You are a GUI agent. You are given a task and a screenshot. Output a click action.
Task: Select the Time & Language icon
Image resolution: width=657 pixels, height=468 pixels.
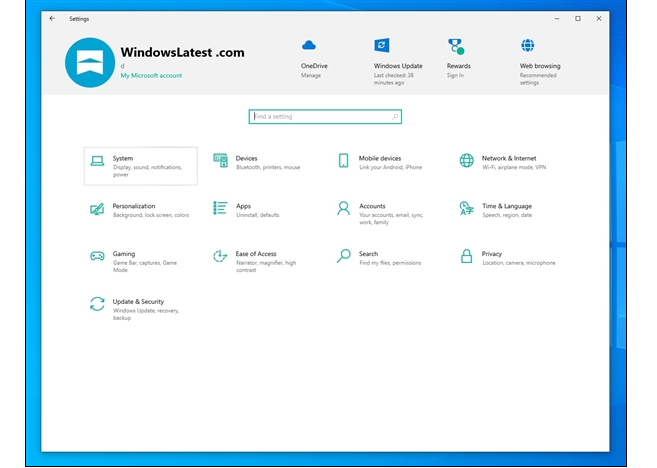click(466, 208)
